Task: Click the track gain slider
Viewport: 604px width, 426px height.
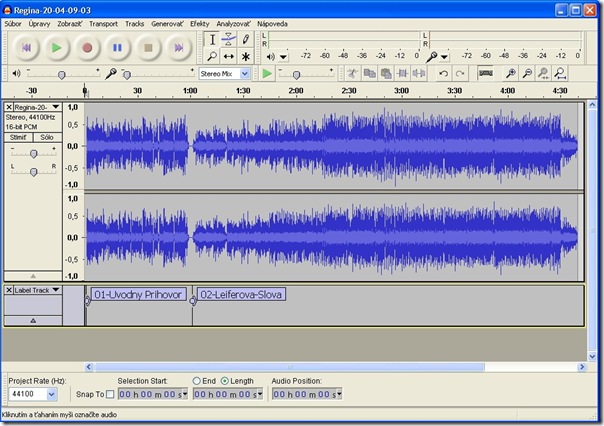Action: coord(34,154)
